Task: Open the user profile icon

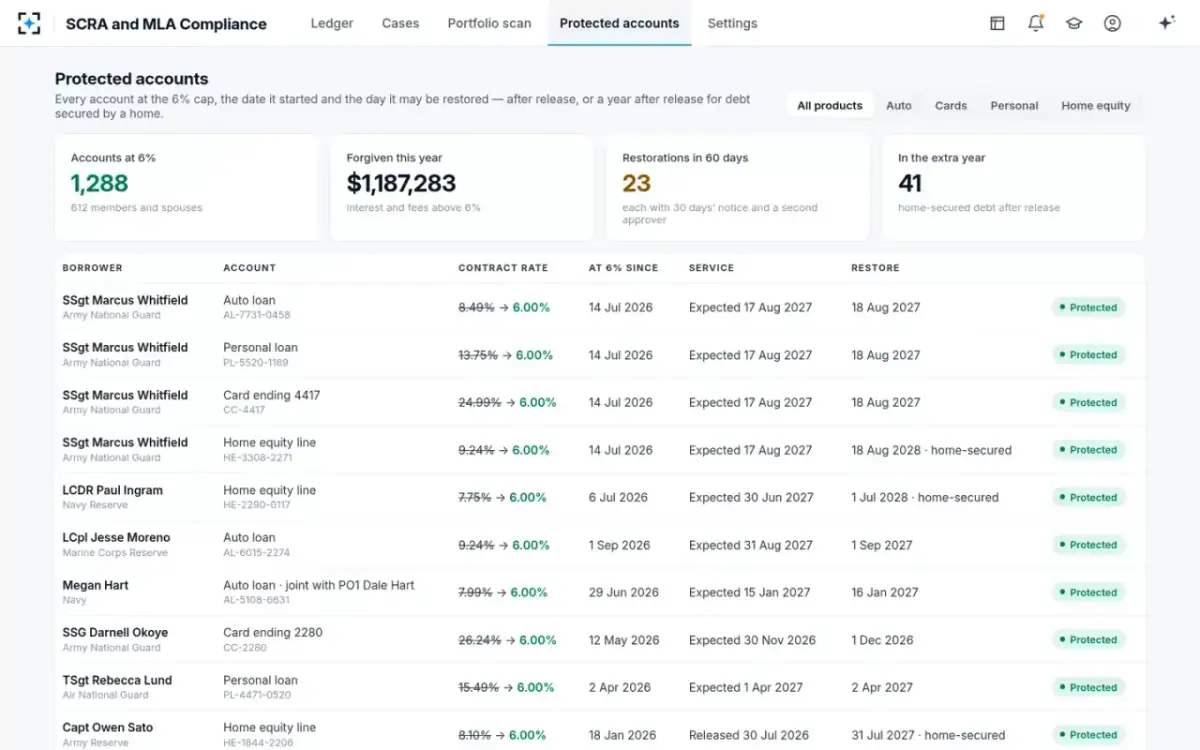Action: (x=1112, y=23)
